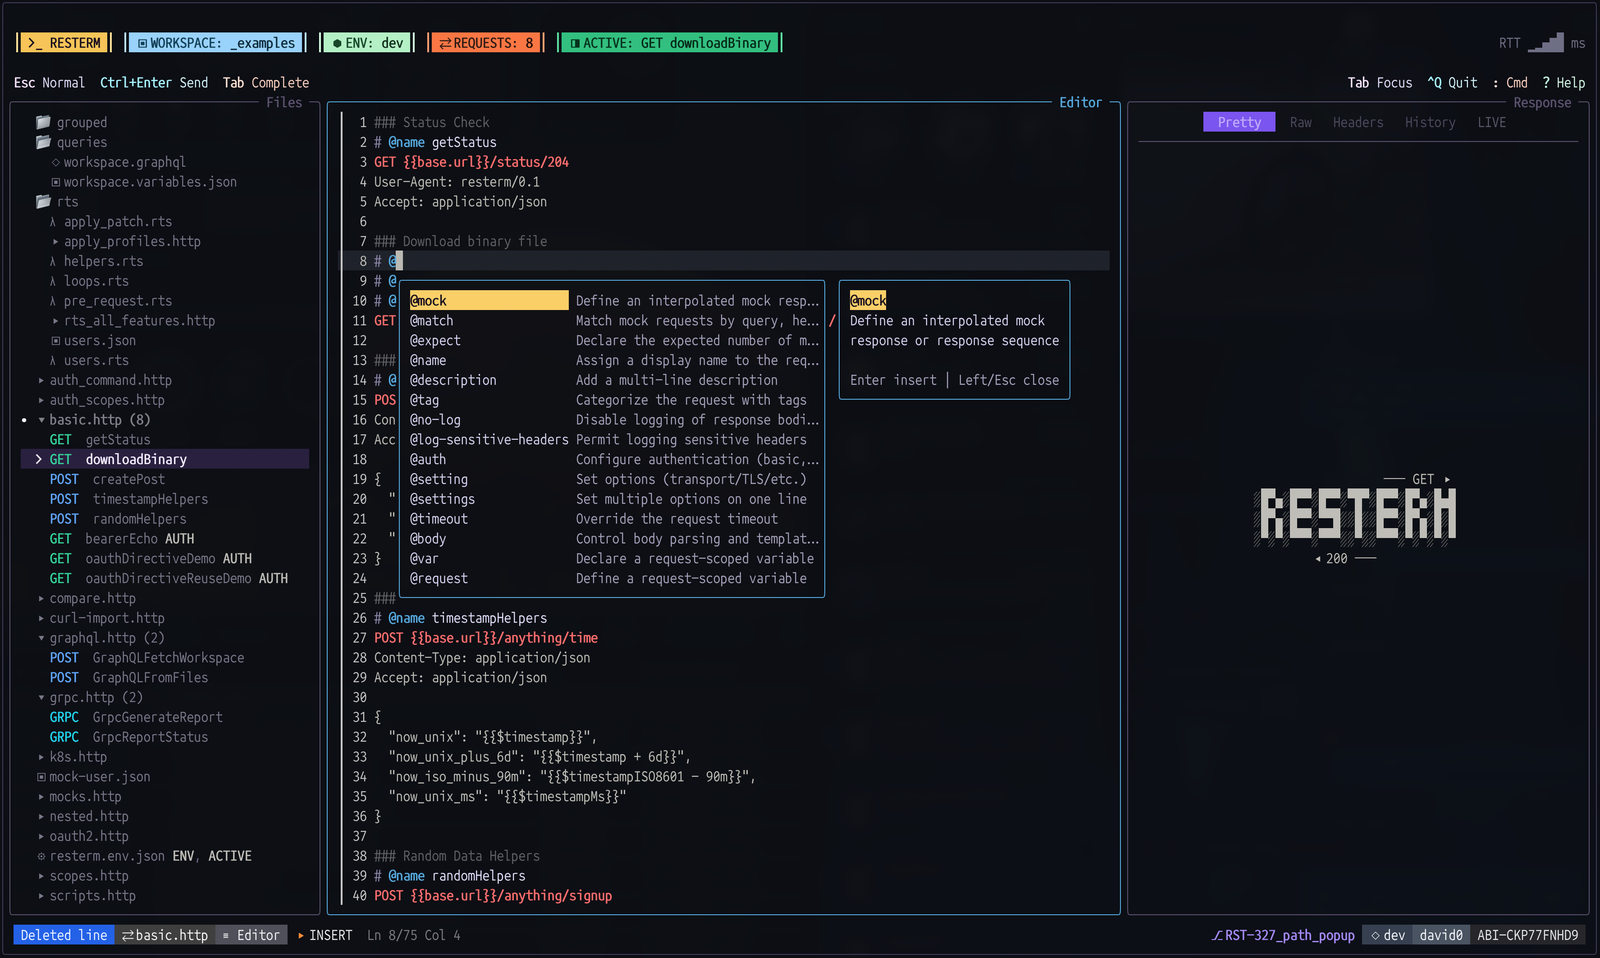
Task: Open the grouped folder icon
Action: [x=43, y=122]
